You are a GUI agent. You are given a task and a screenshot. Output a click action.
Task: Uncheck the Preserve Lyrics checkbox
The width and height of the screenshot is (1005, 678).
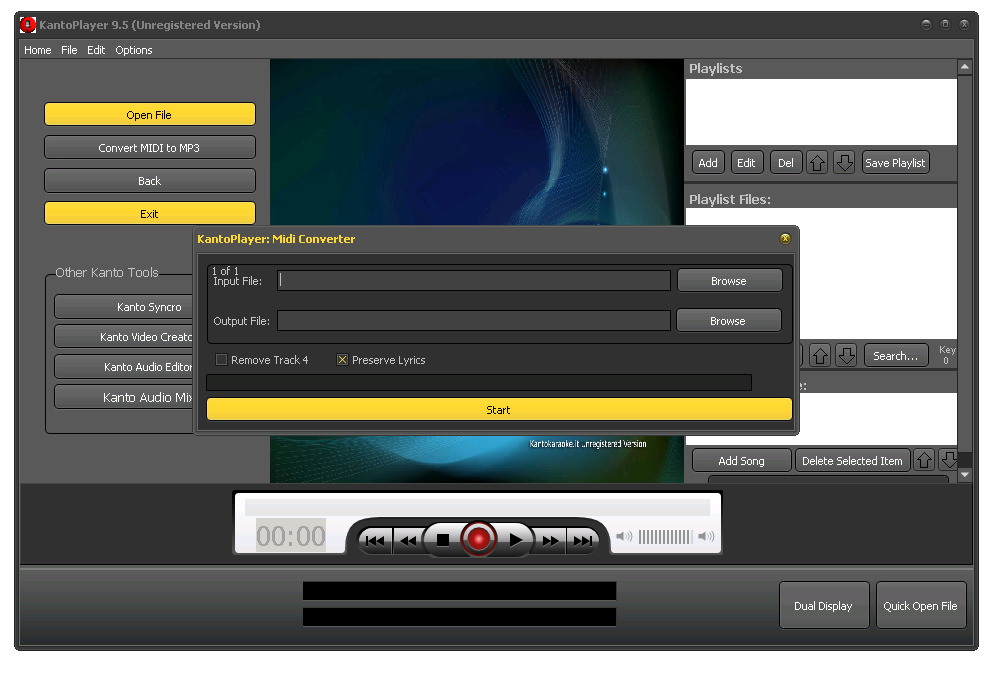click(342, 360)
